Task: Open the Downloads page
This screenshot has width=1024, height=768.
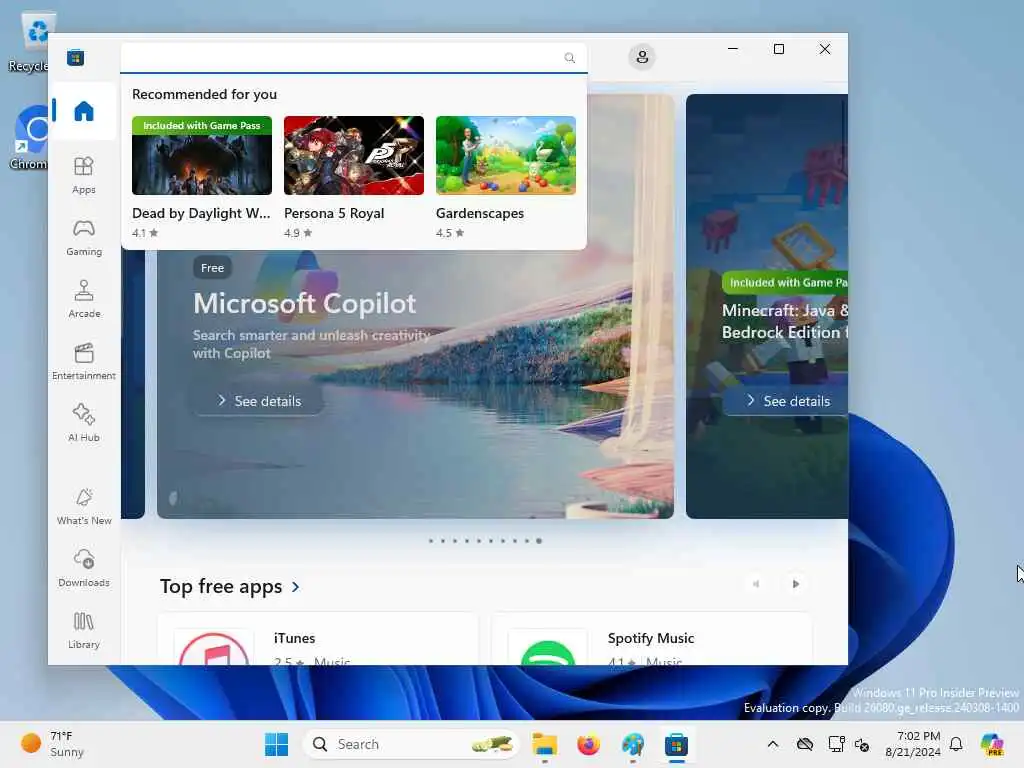Action: (x=84, y=568)
